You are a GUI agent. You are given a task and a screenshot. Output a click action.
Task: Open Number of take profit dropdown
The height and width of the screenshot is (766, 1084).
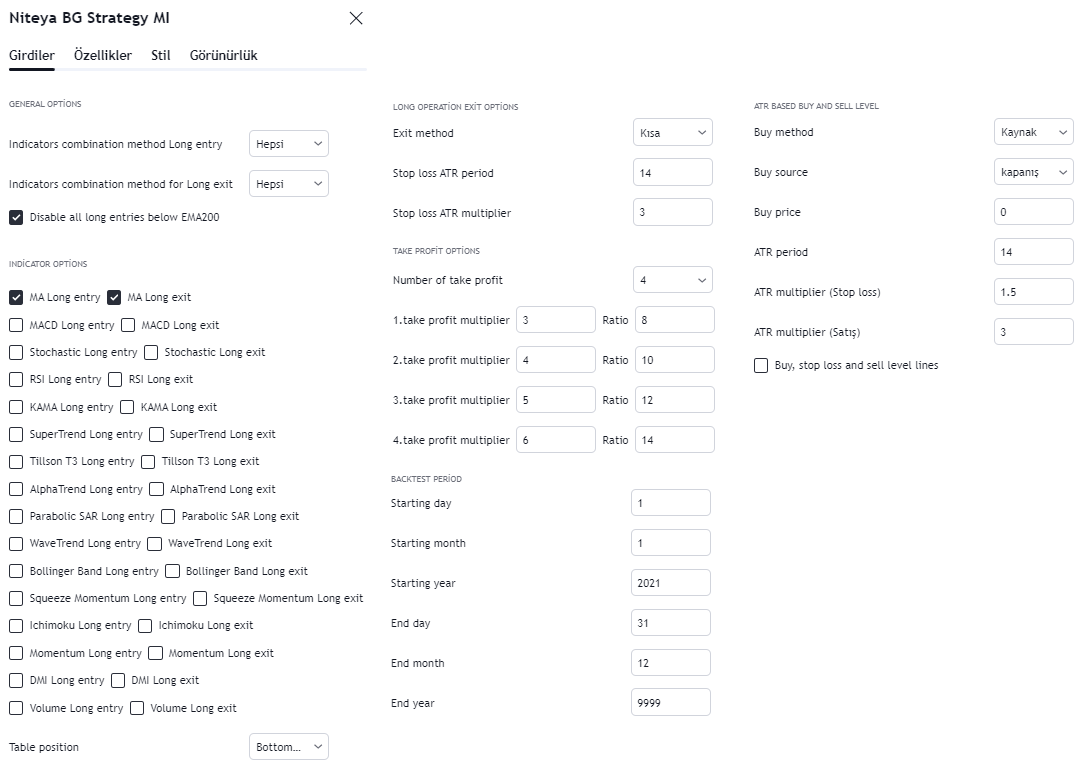tap(673, 280)
